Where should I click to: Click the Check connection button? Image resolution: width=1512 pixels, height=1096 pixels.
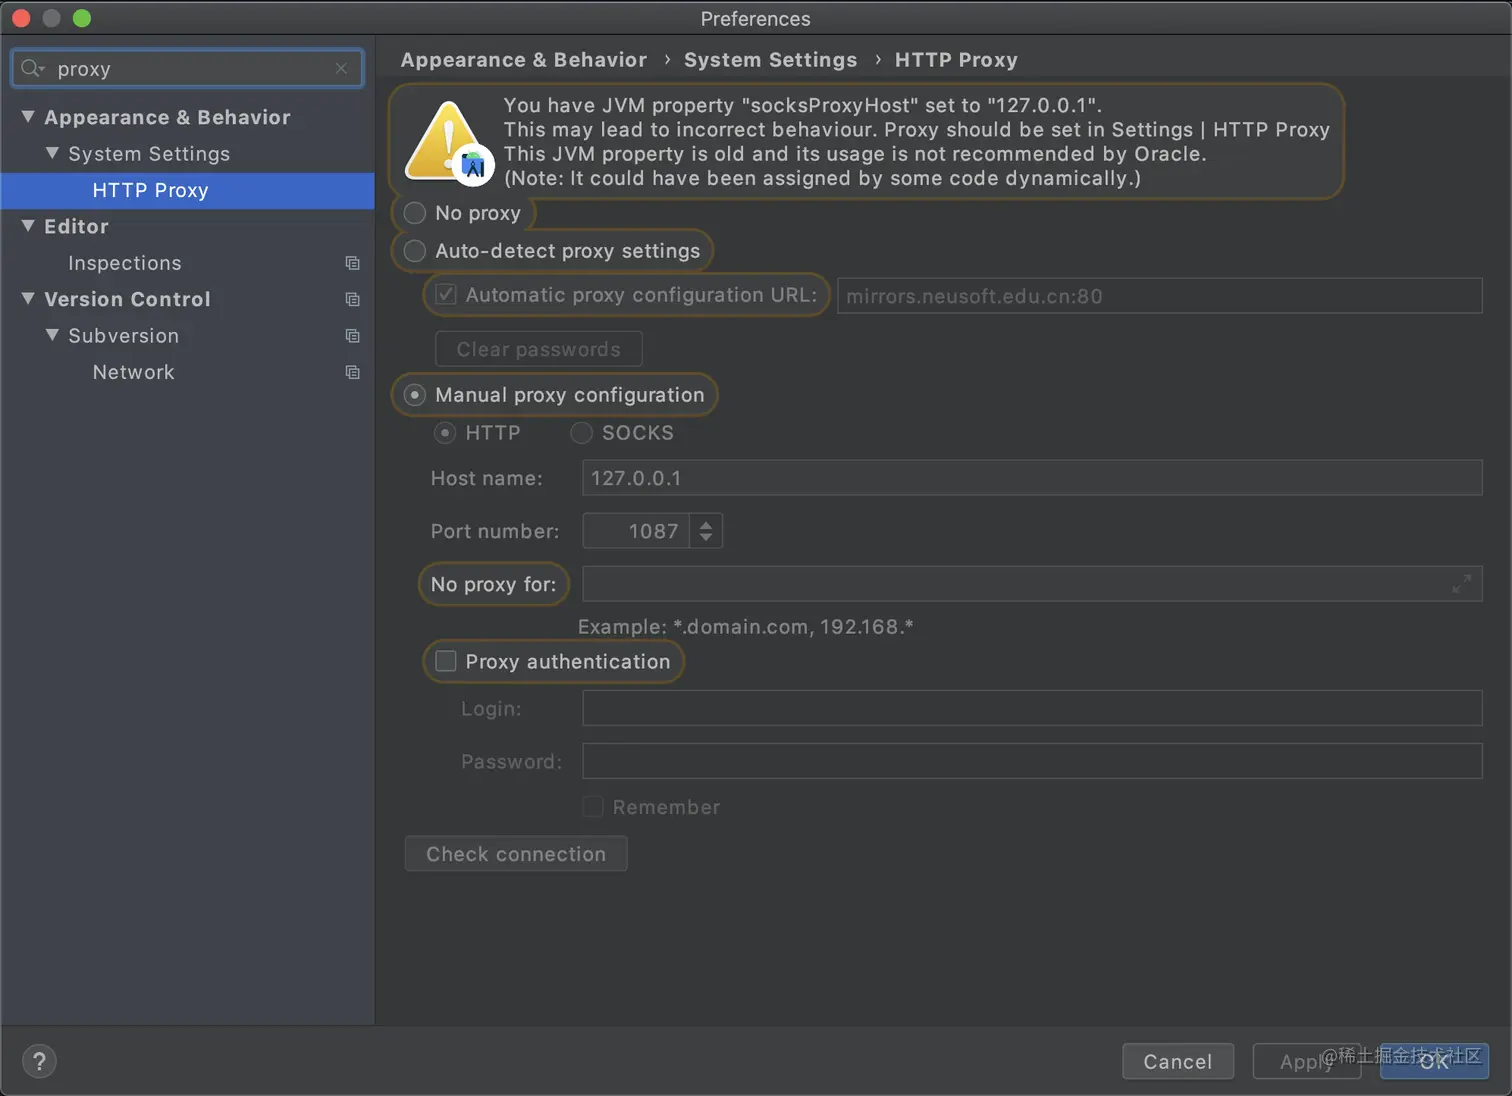click(516, 854)
